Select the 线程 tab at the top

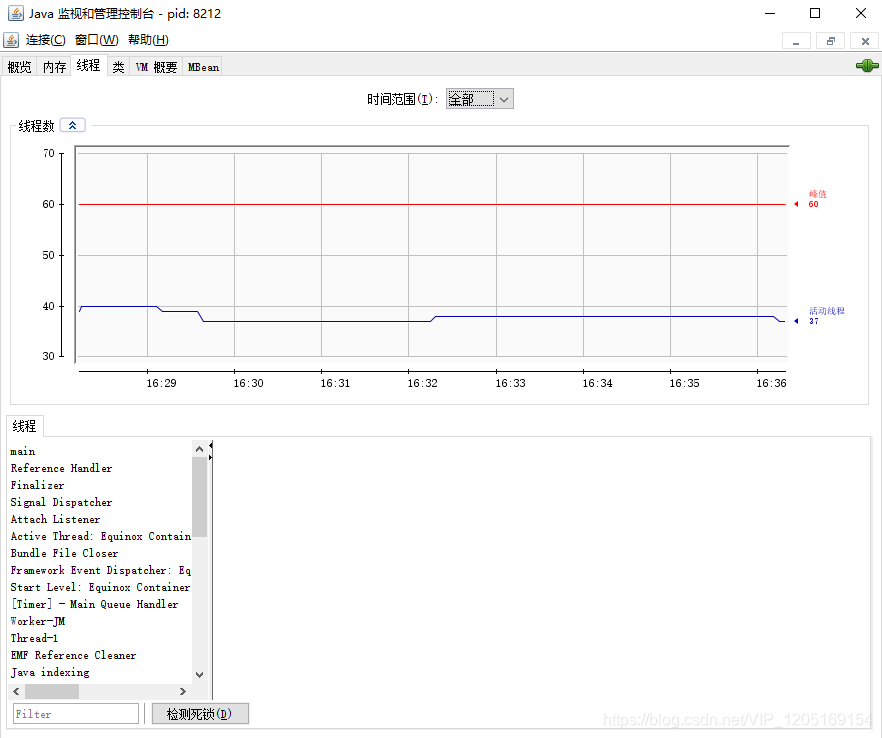click(x=88, y=65)
